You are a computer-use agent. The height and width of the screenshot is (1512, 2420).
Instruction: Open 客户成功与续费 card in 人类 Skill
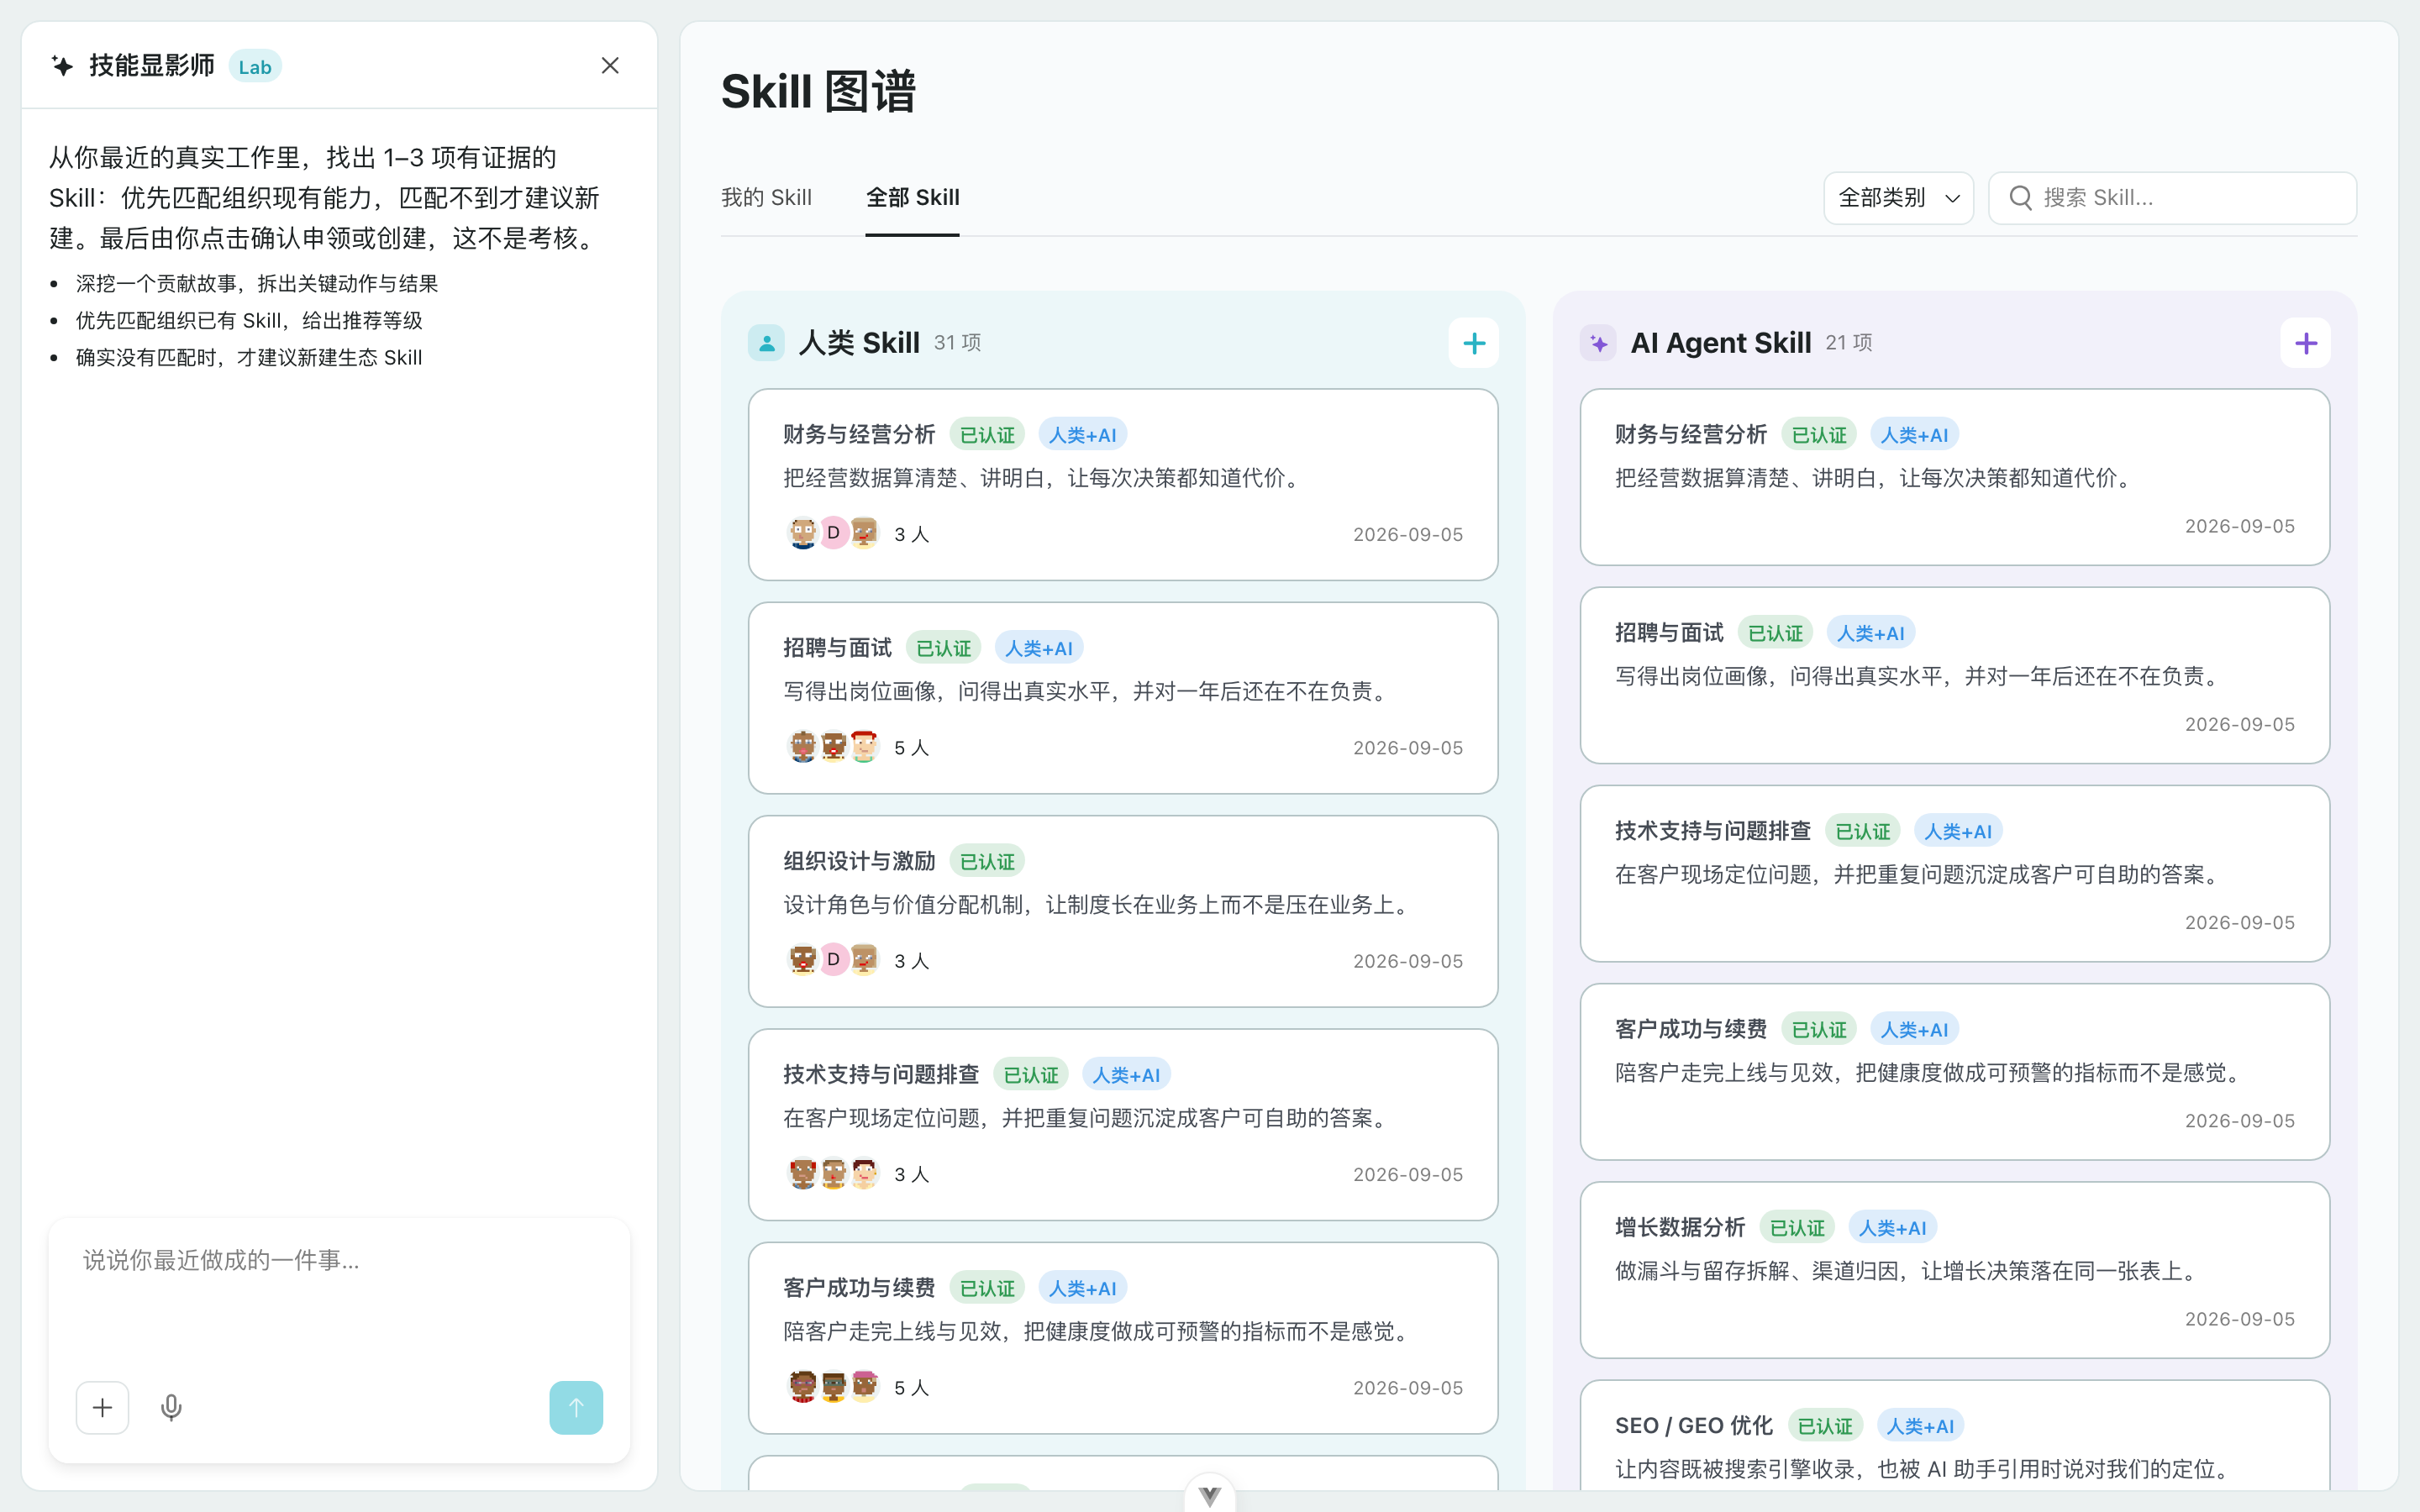1123,1338
